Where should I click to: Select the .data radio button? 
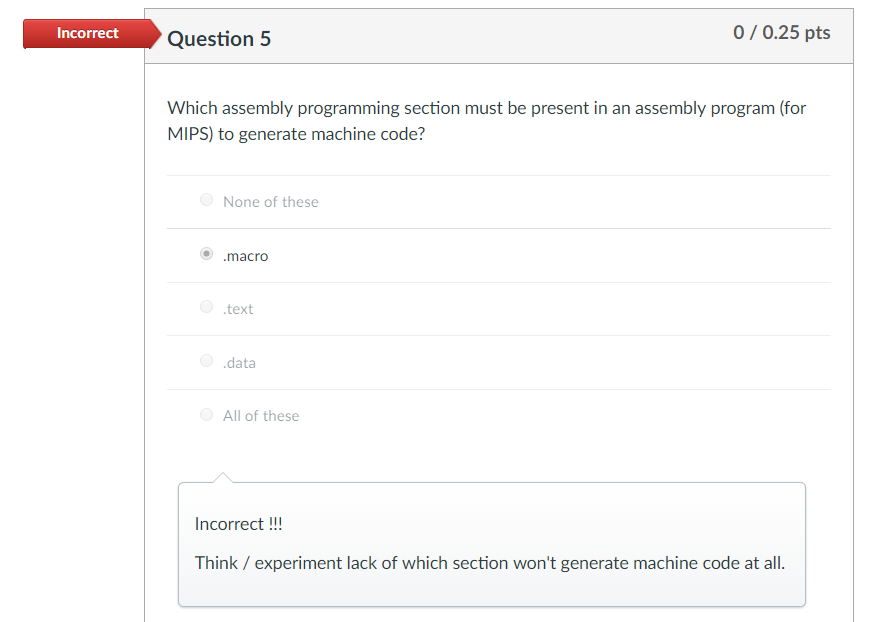(x=206, y=360)
